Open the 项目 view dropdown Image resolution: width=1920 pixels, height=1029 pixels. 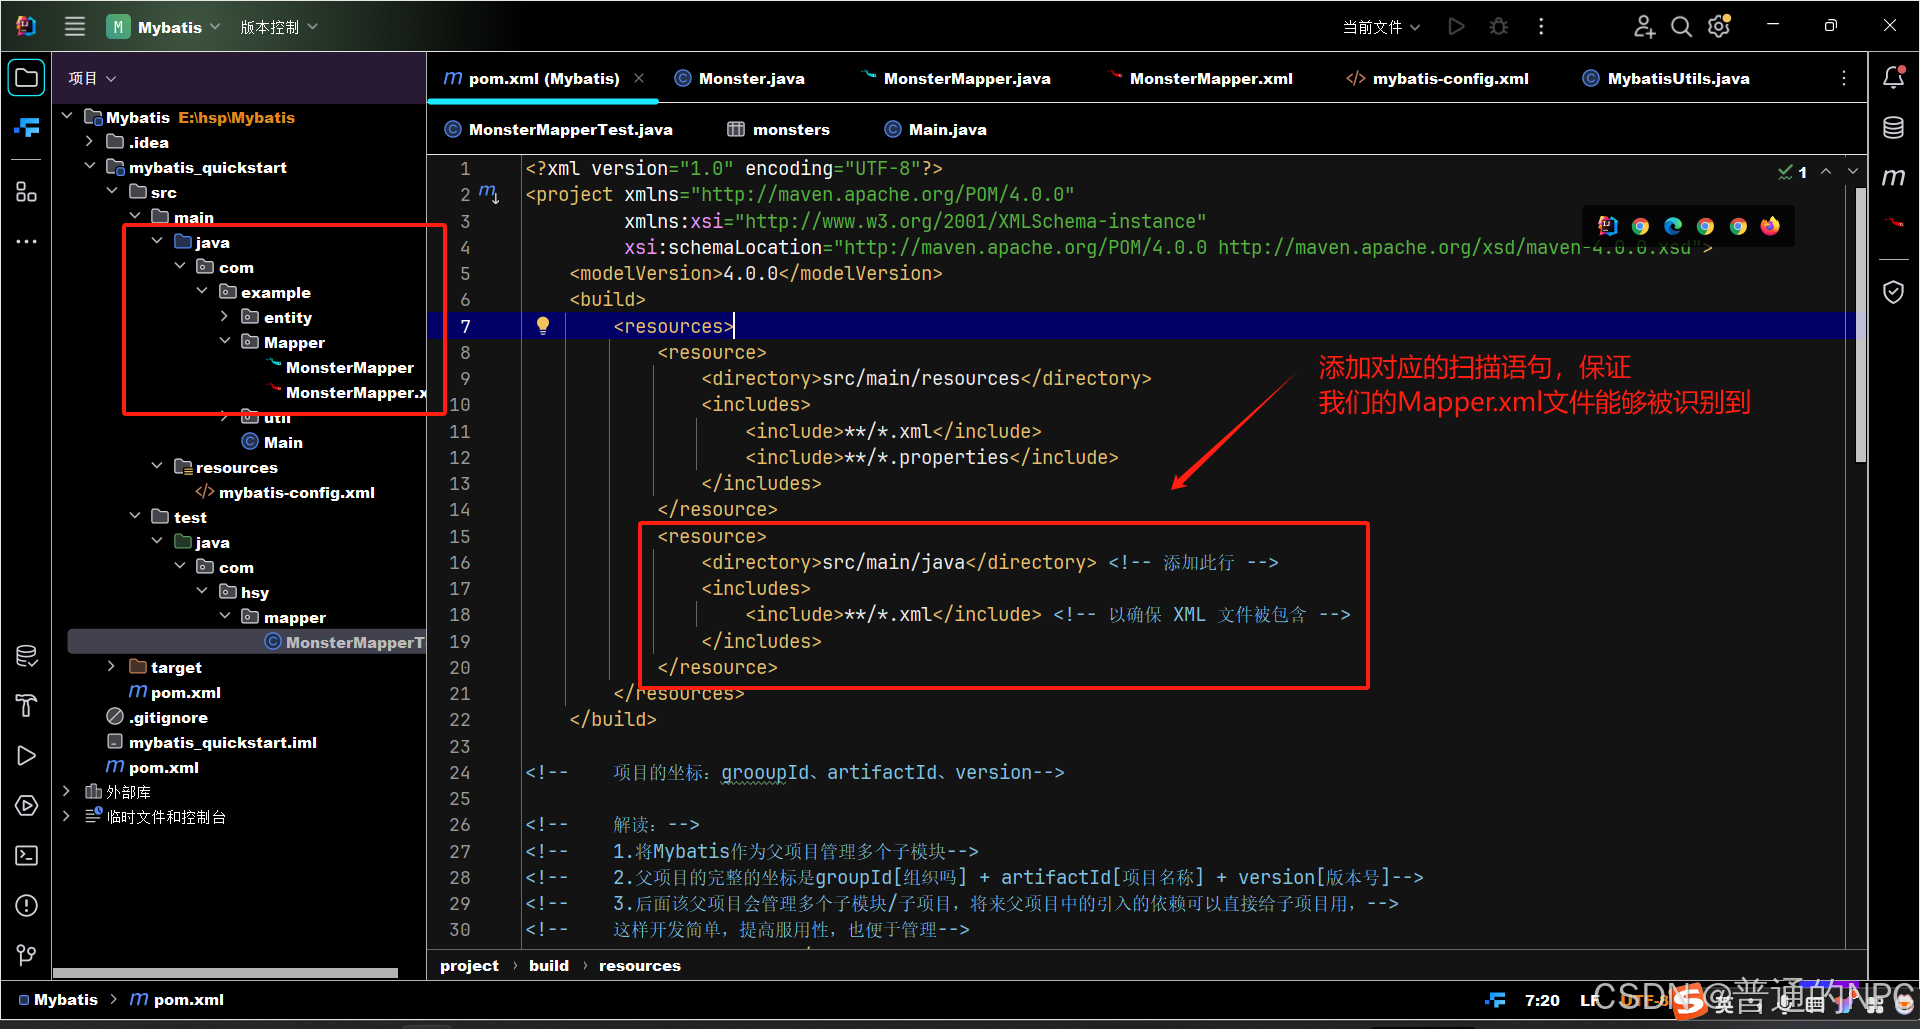click(x=92, y=78)
